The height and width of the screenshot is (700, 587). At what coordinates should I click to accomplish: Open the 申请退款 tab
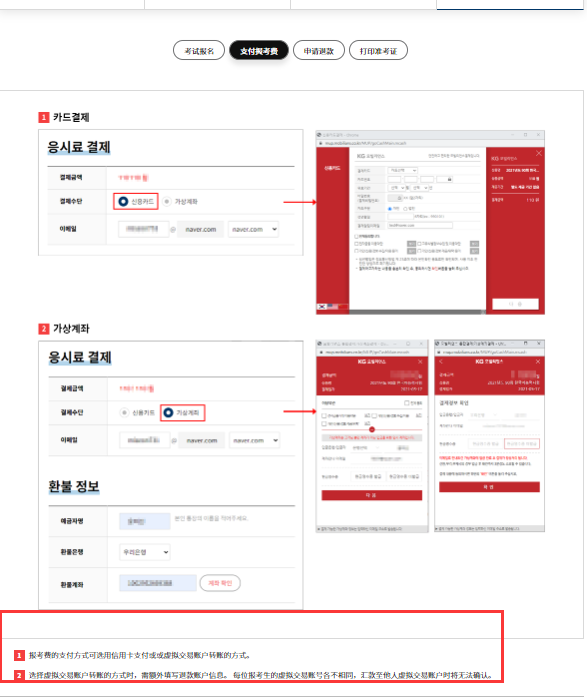point(319,50)
